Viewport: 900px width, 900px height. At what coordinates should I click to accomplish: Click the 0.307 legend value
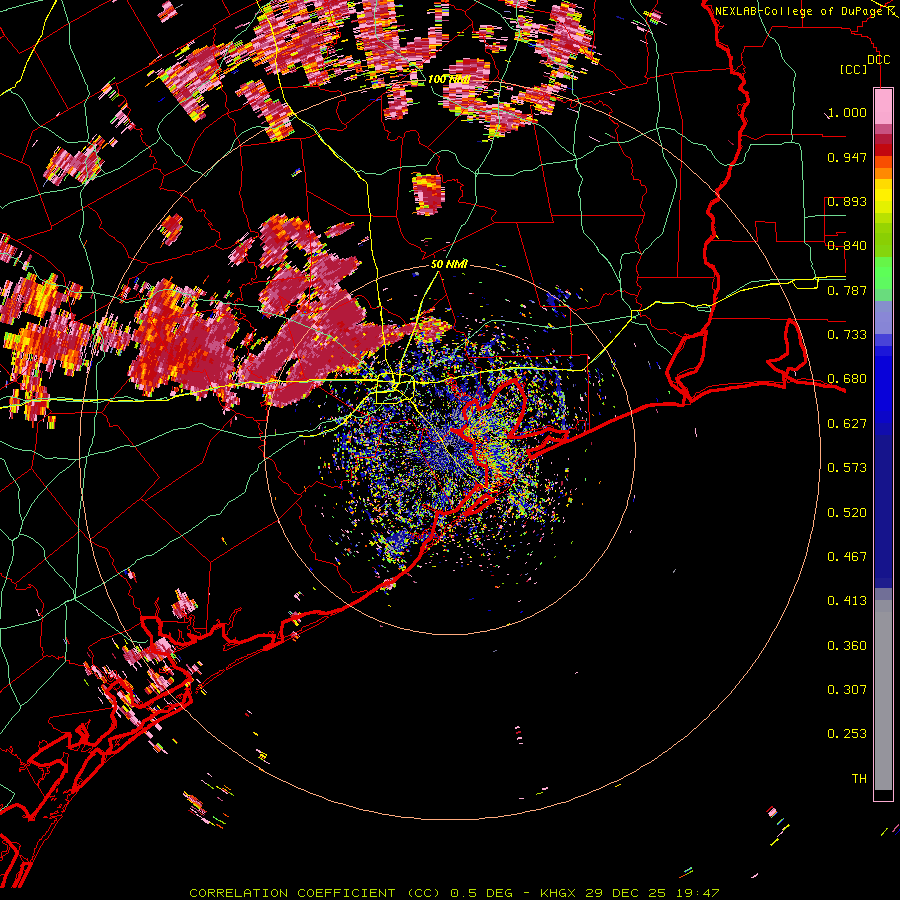847,690
